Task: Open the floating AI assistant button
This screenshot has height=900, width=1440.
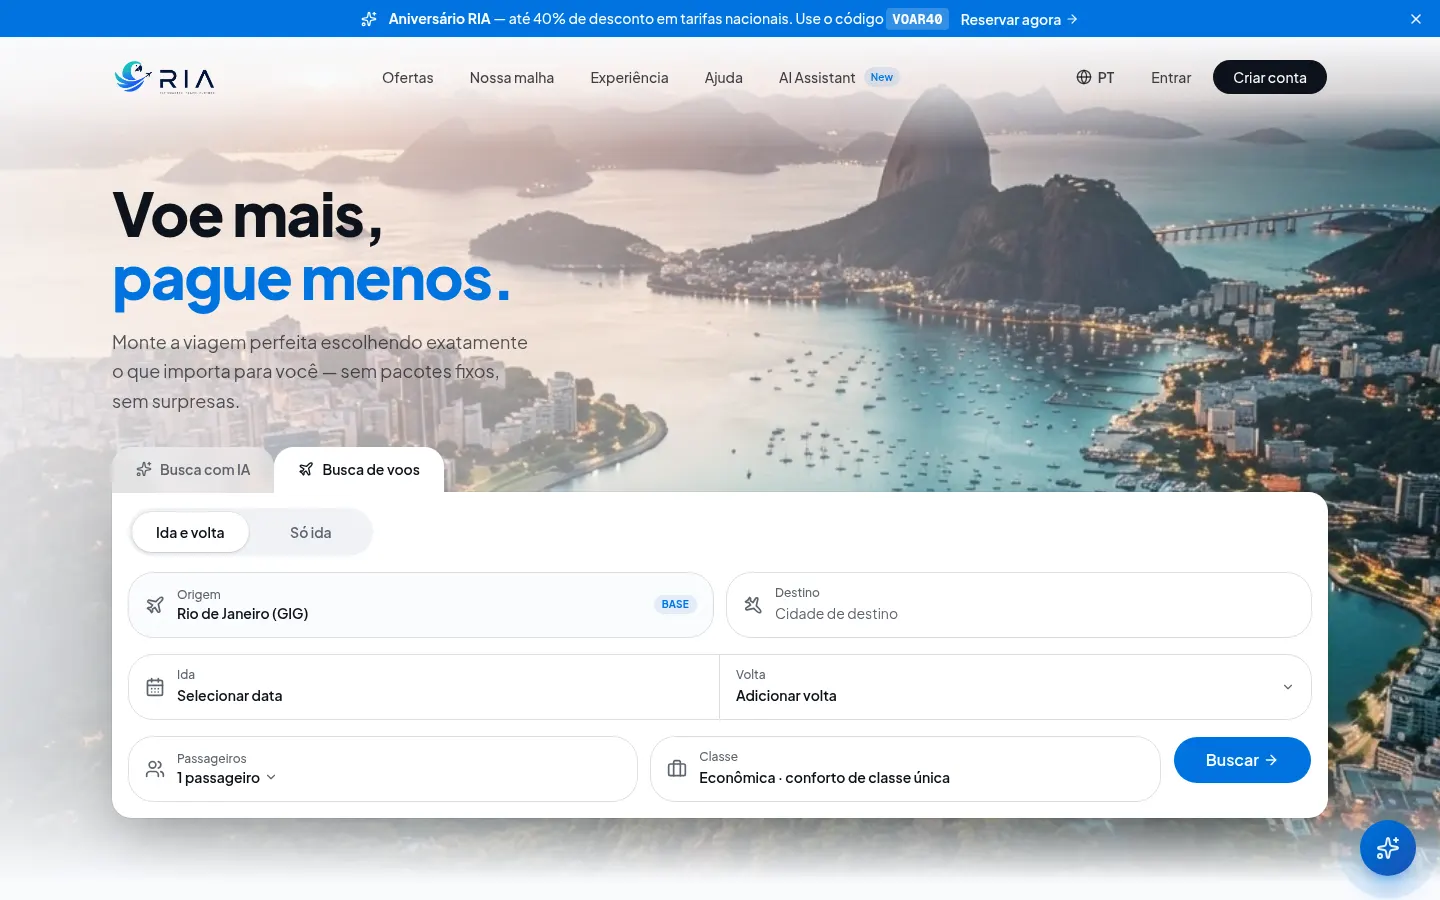Action: click(x=1388, y=848)
